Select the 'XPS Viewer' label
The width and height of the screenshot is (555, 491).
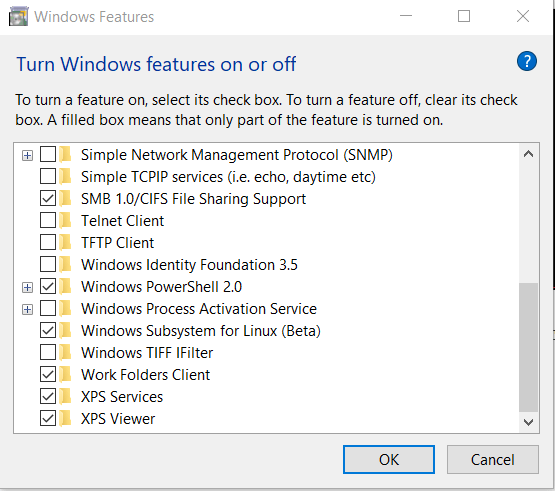pyautogui.click(x=118, y=419)
